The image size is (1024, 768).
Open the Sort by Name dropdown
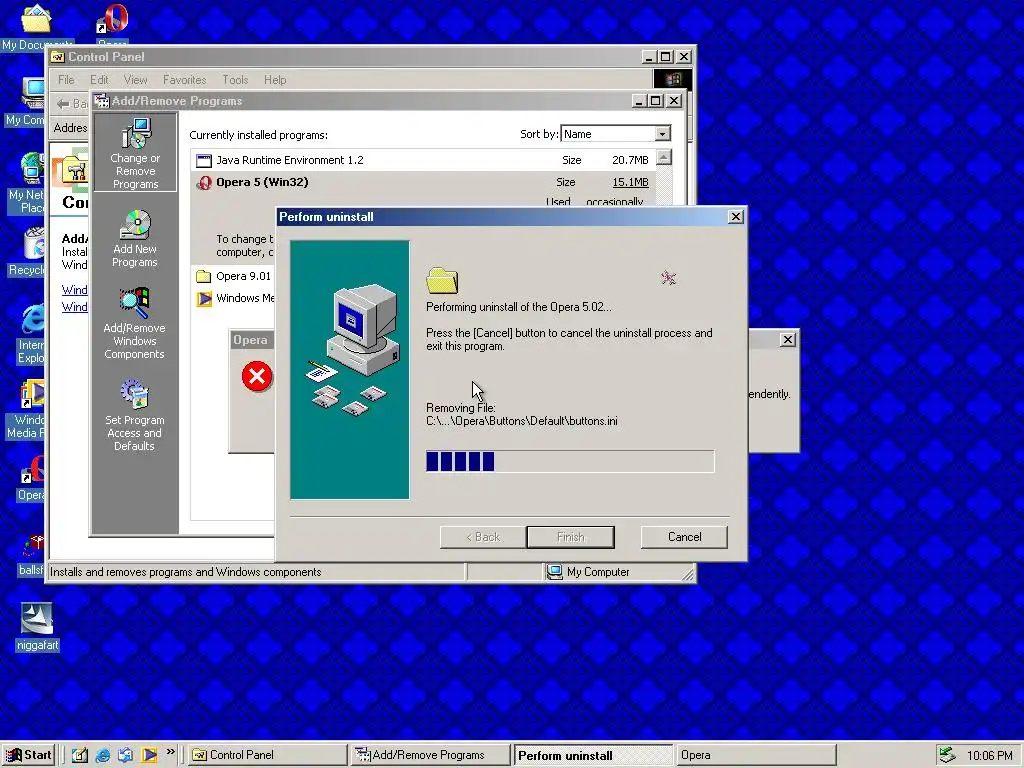point(662,134)
